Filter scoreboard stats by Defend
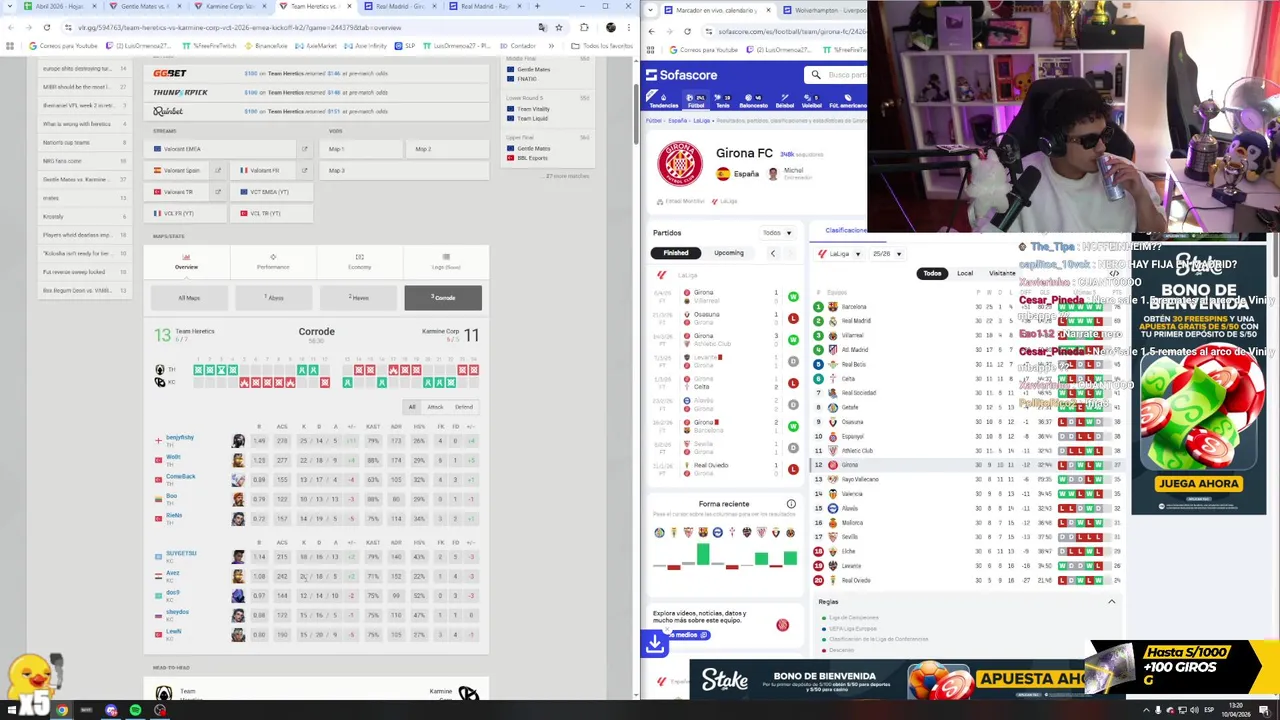Screen dimensions: 1280x720 pos(464,407)
